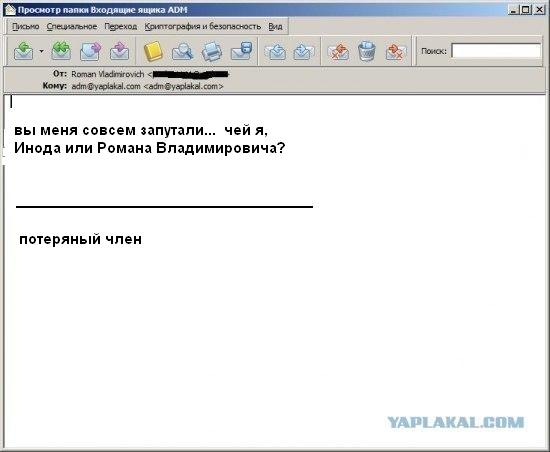Click the Redirect message pink-arrow icon
The image size is (550, 452).
tap(119, 51)
